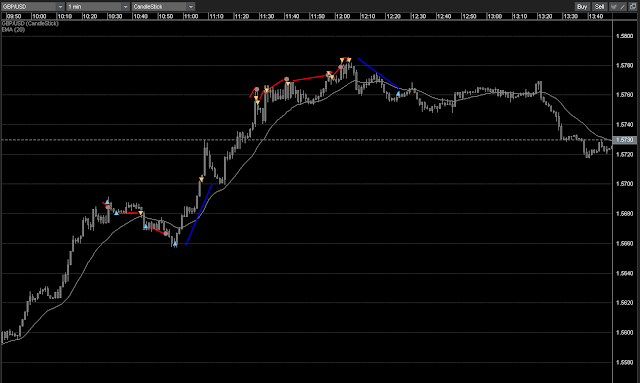Click the 10:00 time axis label
This screenshot has height=383, width=640.
(x=39, y=16)
